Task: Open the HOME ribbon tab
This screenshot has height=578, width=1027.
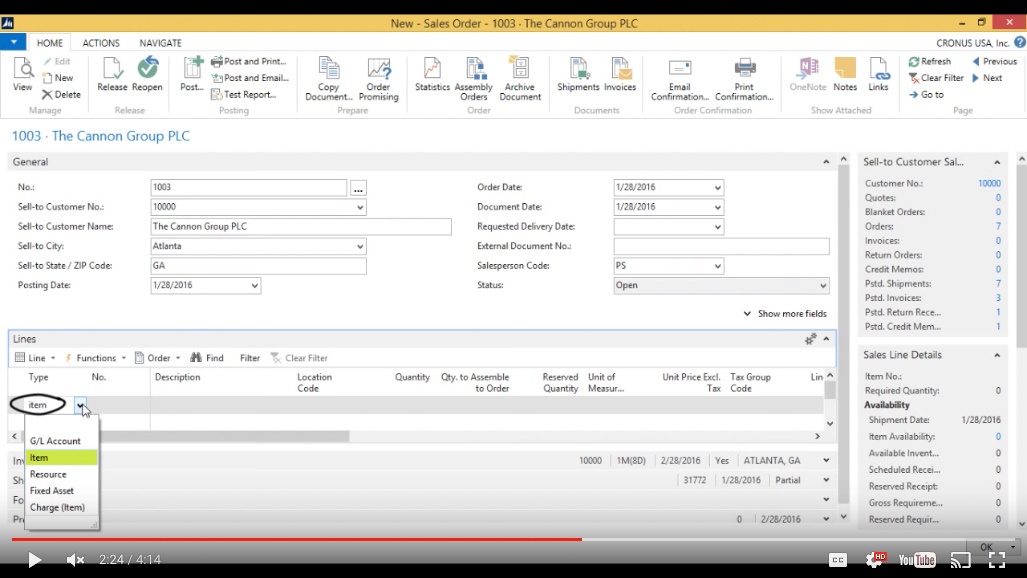Action: pos(50,43)
